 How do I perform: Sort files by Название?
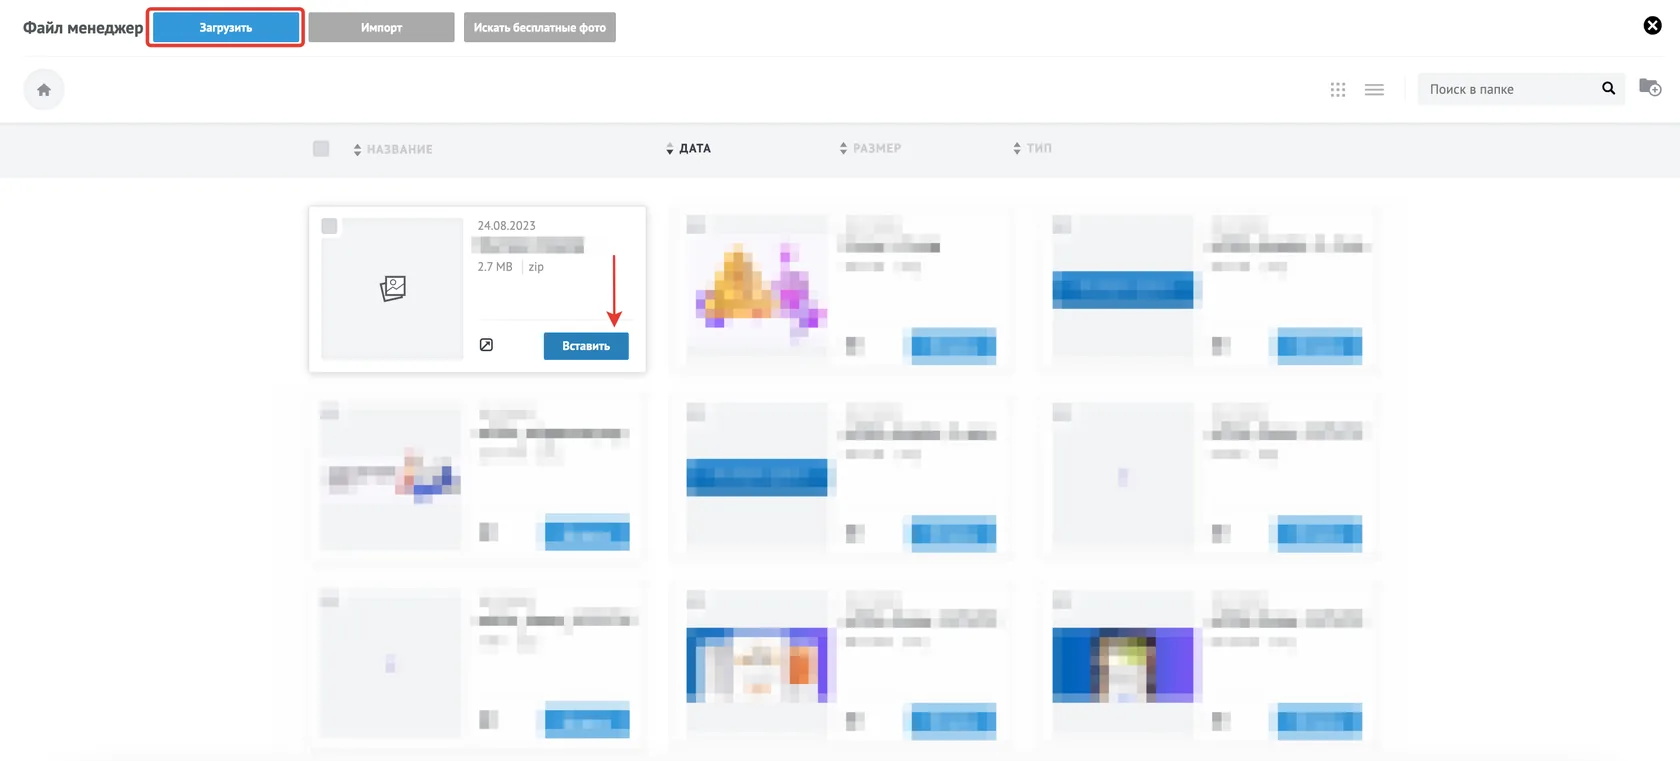pyautogui.click(x=393, y=149)
